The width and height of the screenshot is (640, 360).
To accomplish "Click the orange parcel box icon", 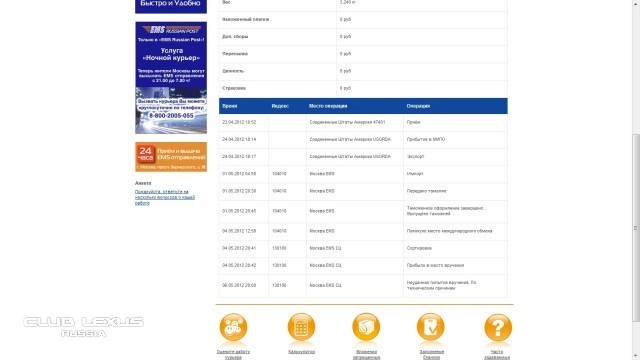I will pos(366,327).
